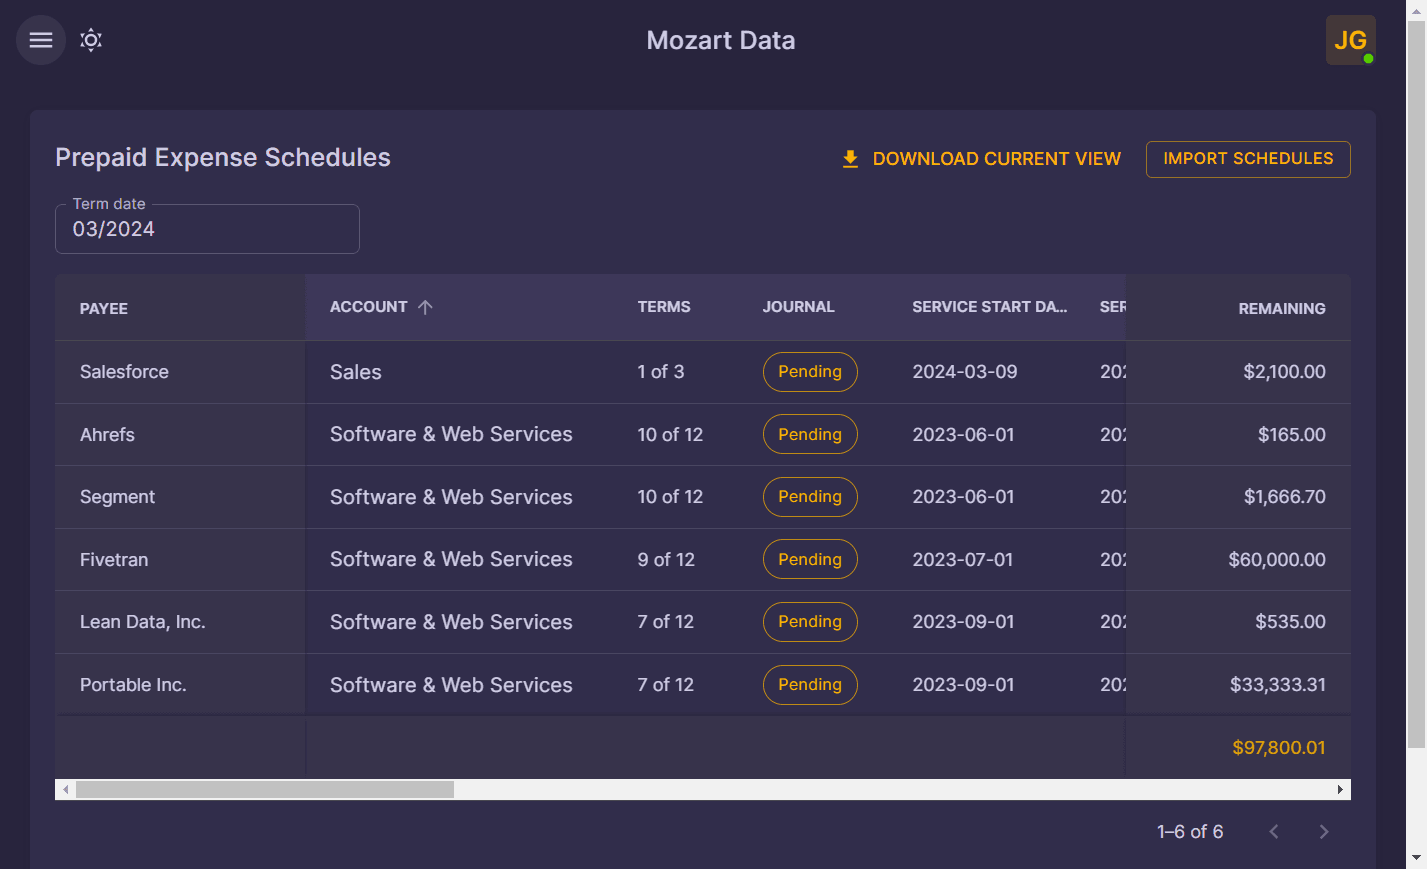Screen dimensions: 1427x869
Task: Toggle Salesforce journal status from Pending
Action: [x=810, y=371]
